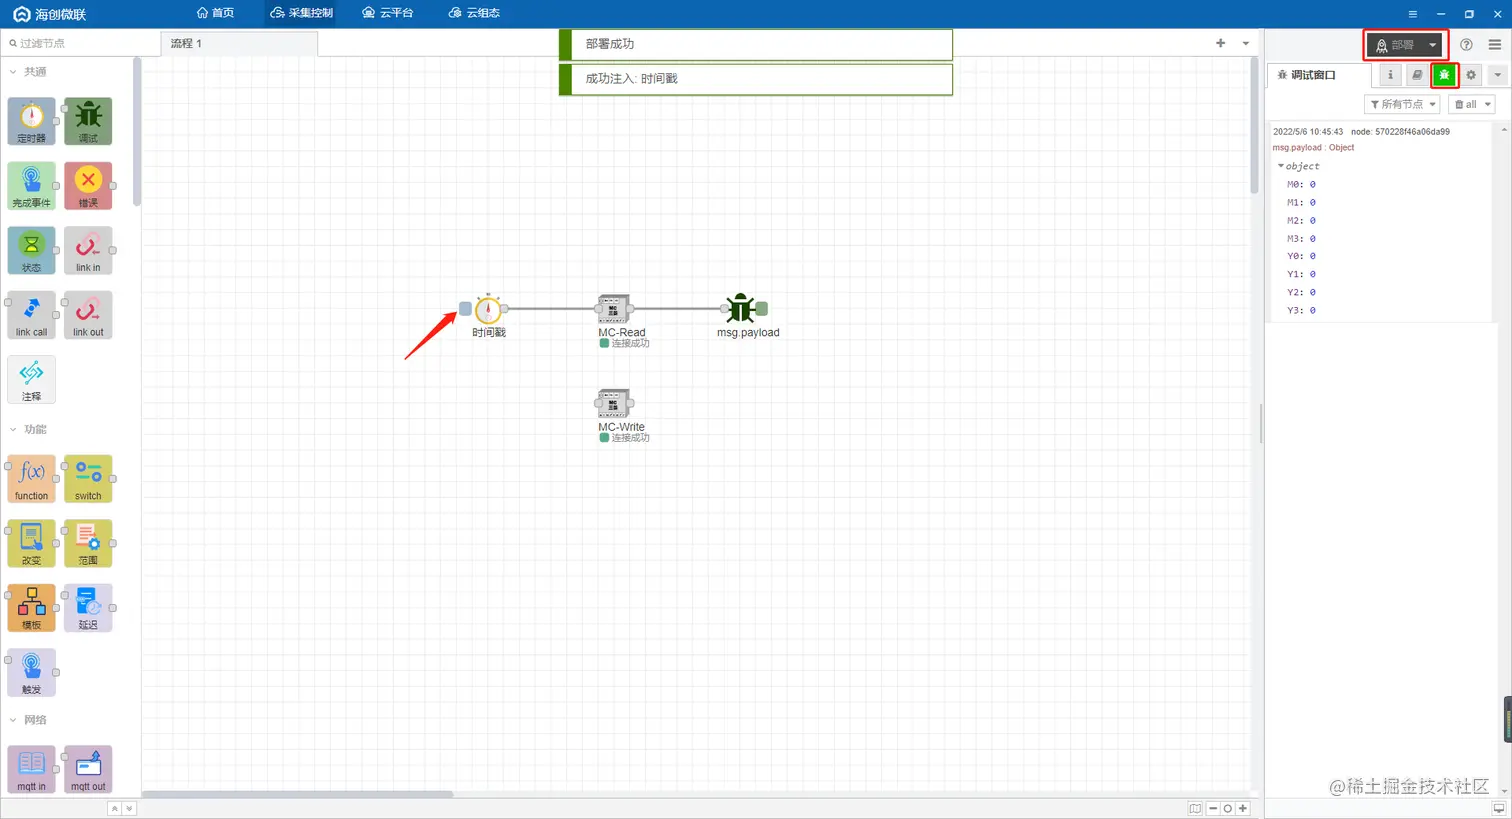Screen dimensions: 1512x819
Task: Pick the 完成事件 node from palette
Action: pyautogui.click(x=32, y=186)
